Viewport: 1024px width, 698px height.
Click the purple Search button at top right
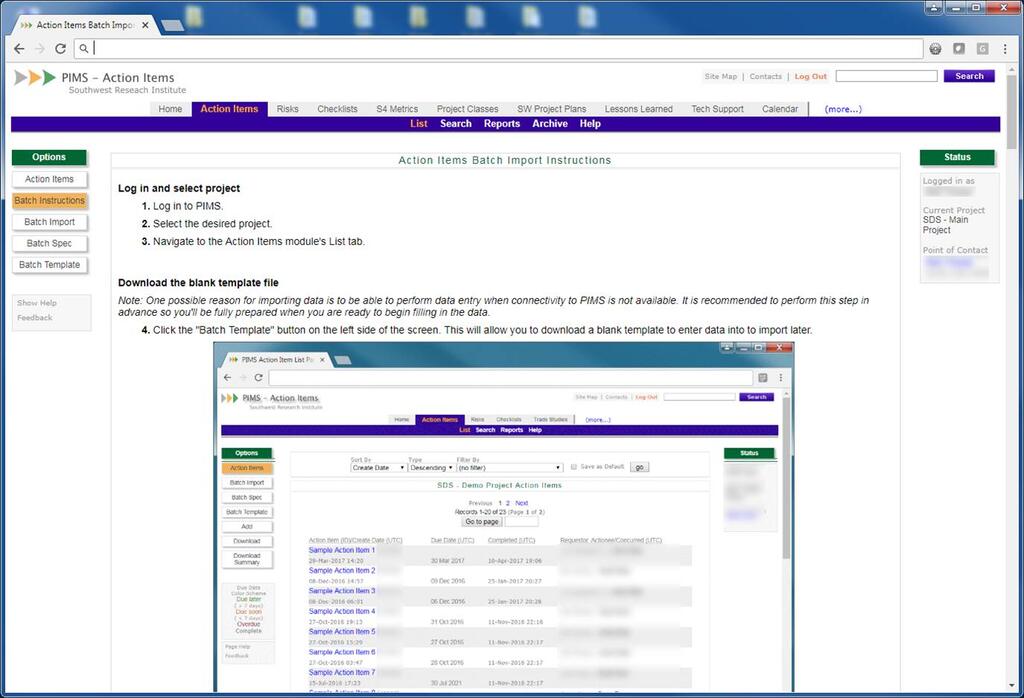(969, 76)
